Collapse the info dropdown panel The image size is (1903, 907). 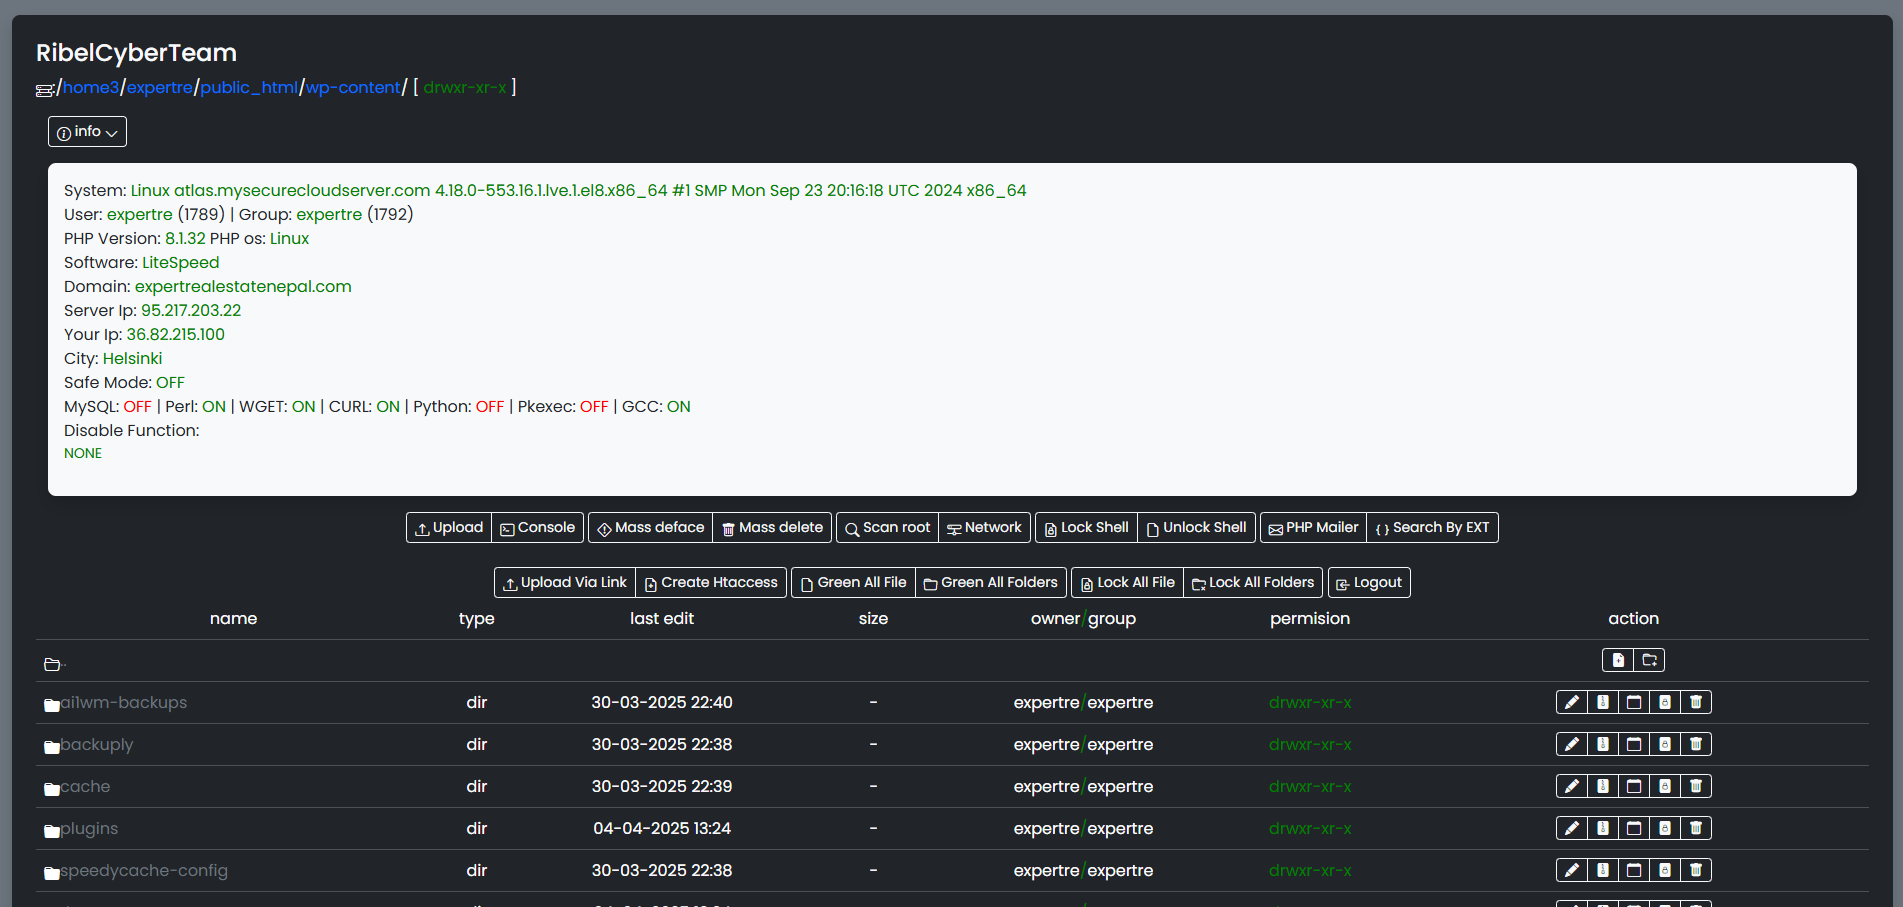87,132
